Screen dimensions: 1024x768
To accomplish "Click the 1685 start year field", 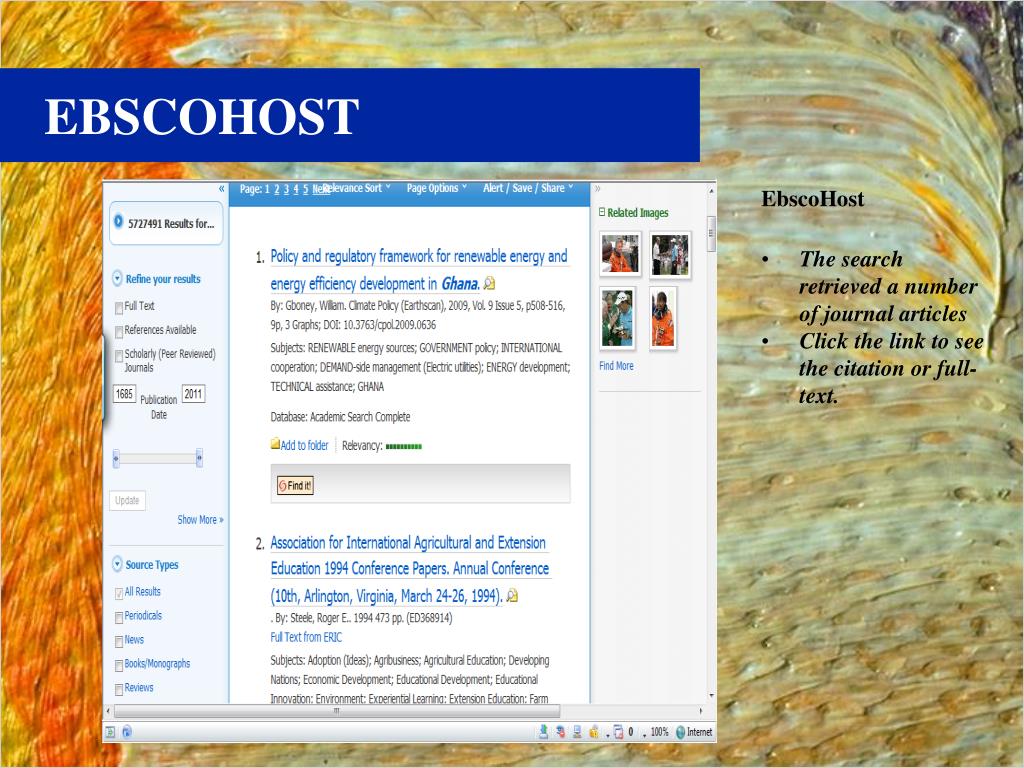I will point(124,394).
